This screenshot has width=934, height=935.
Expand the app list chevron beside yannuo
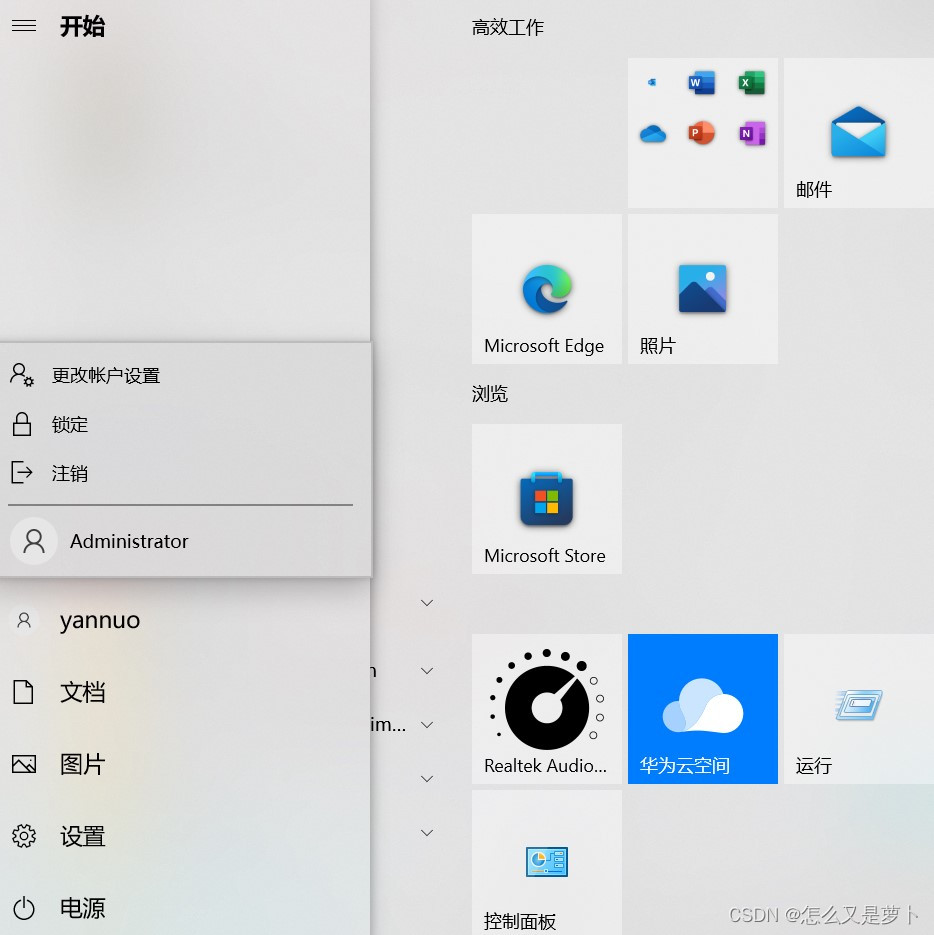pos(427,603)
